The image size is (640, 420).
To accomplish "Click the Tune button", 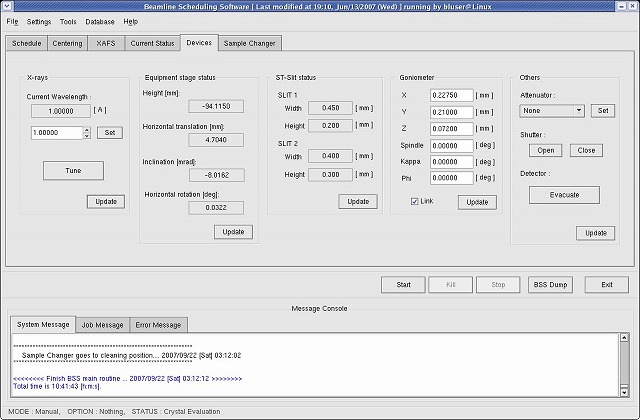I will pos(73,171).
